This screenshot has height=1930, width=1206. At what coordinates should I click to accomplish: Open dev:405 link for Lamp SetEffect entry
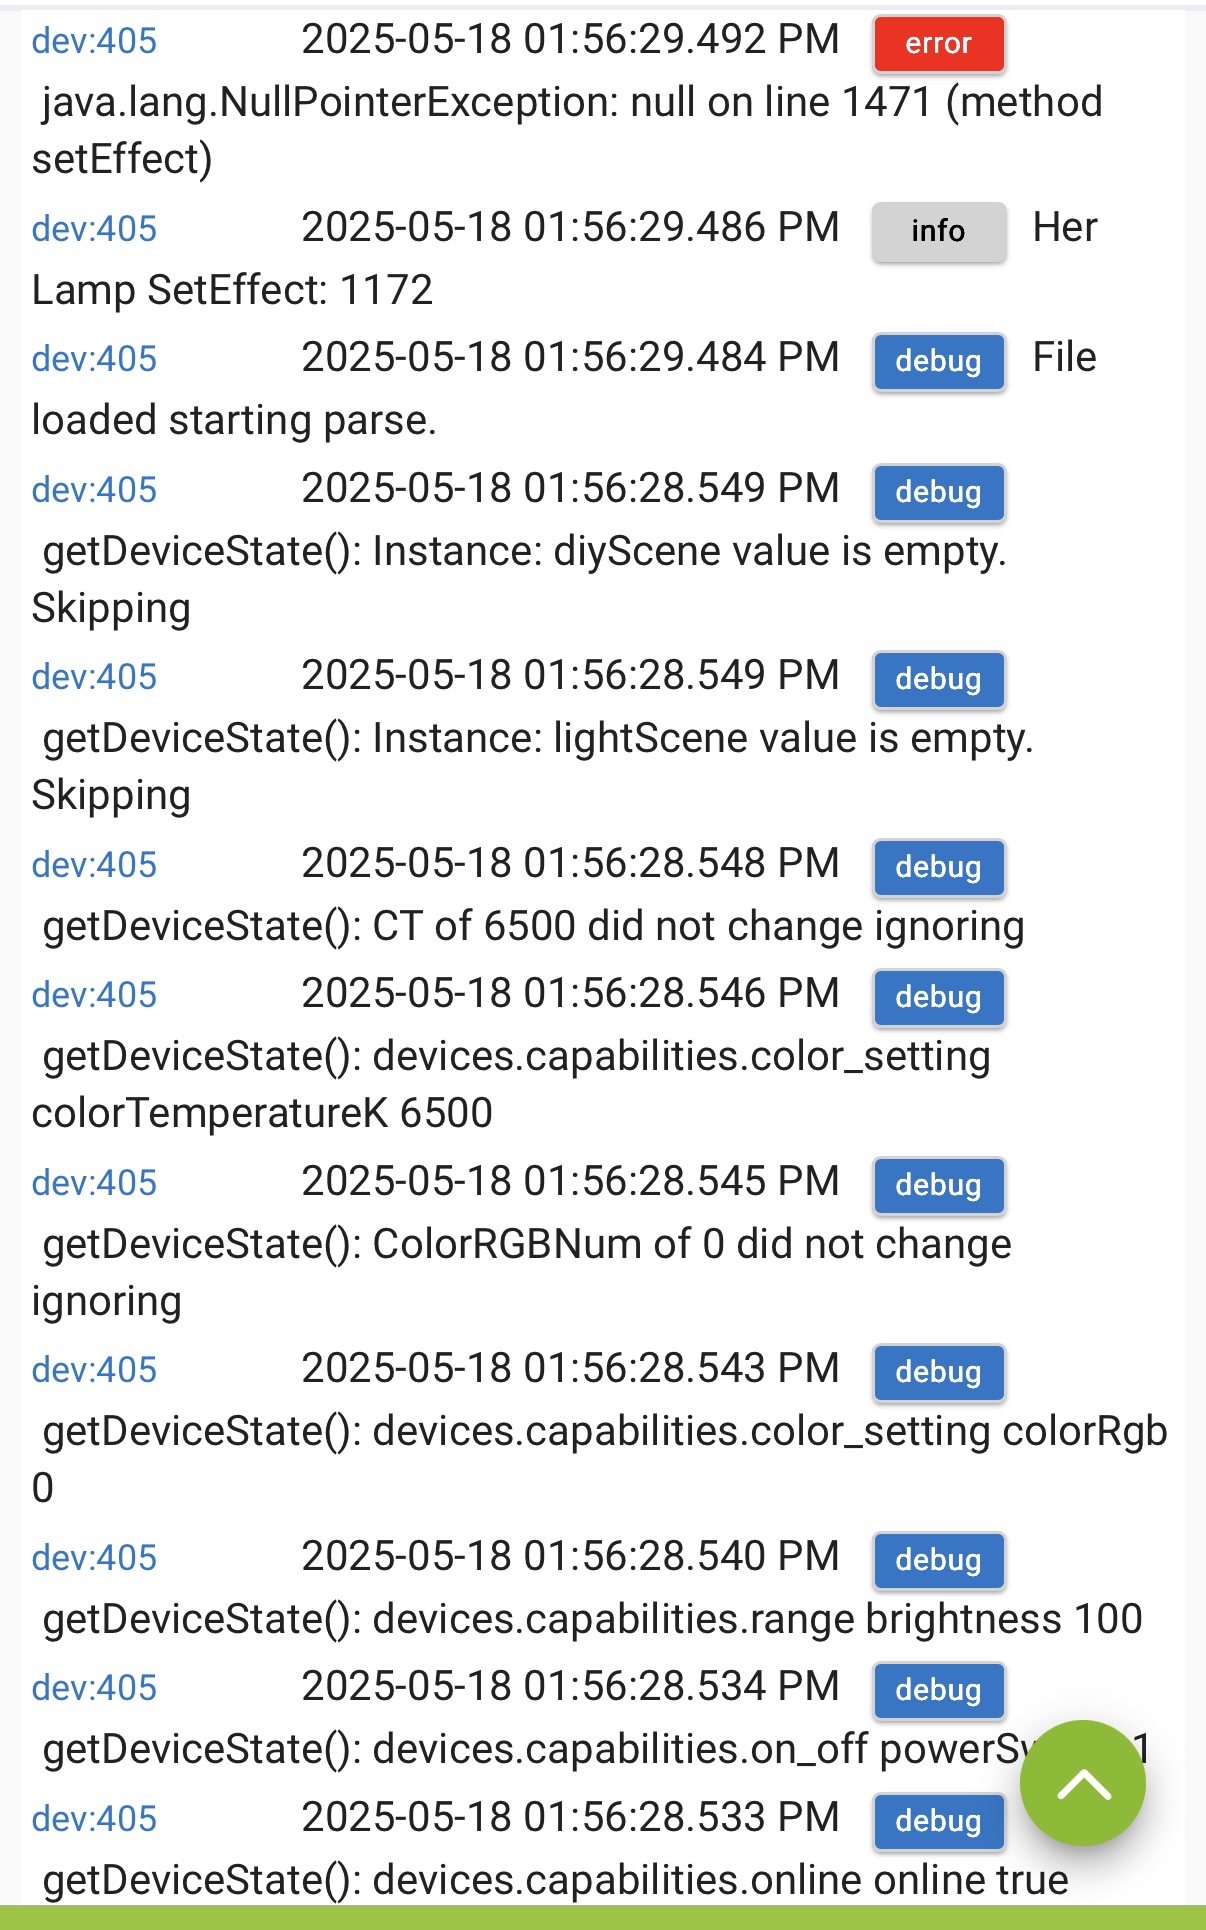coord(94,229)
